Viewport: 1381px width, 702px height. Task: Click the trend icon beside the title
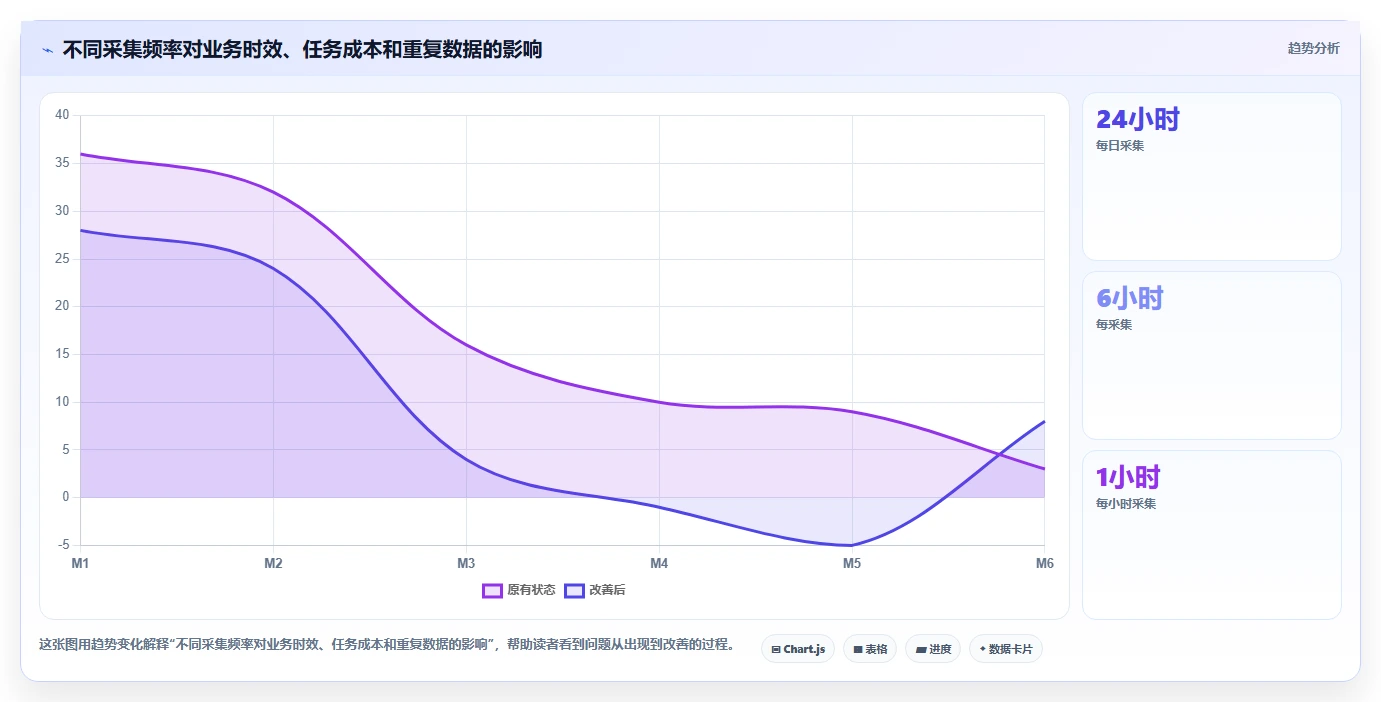click(47, 50)
